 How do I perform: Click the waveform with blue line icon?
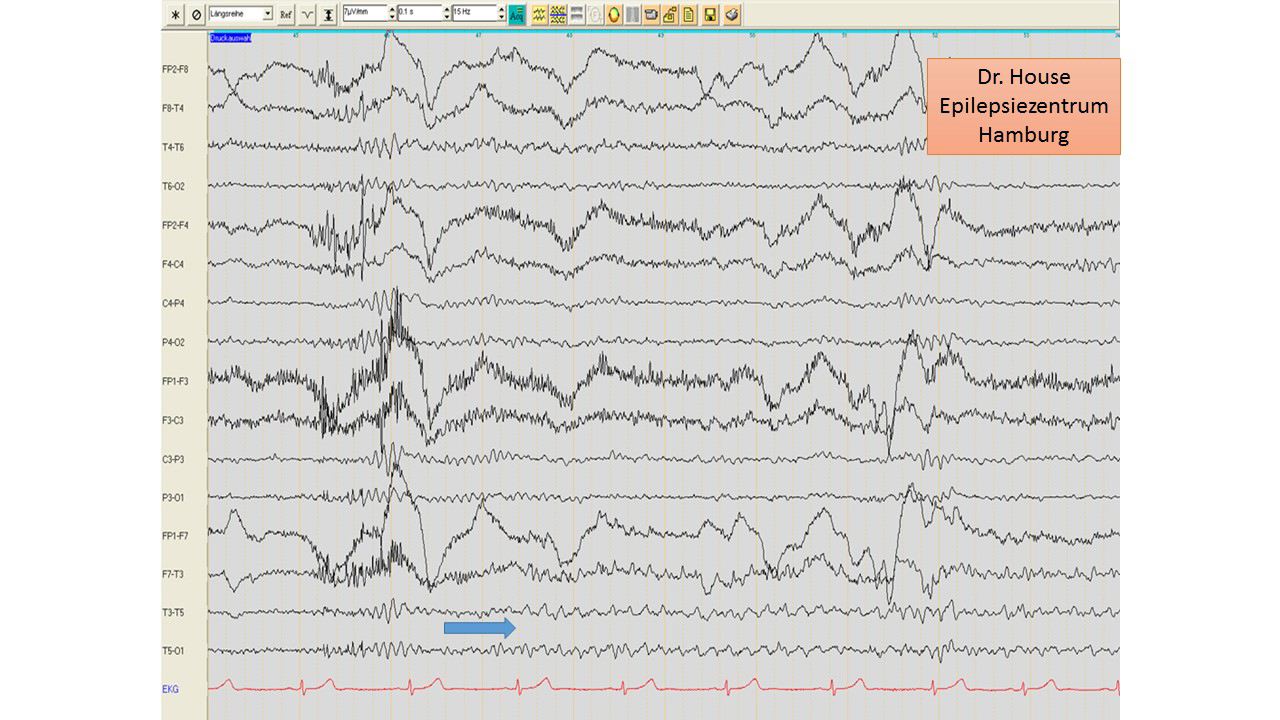(x=558, y=14)
